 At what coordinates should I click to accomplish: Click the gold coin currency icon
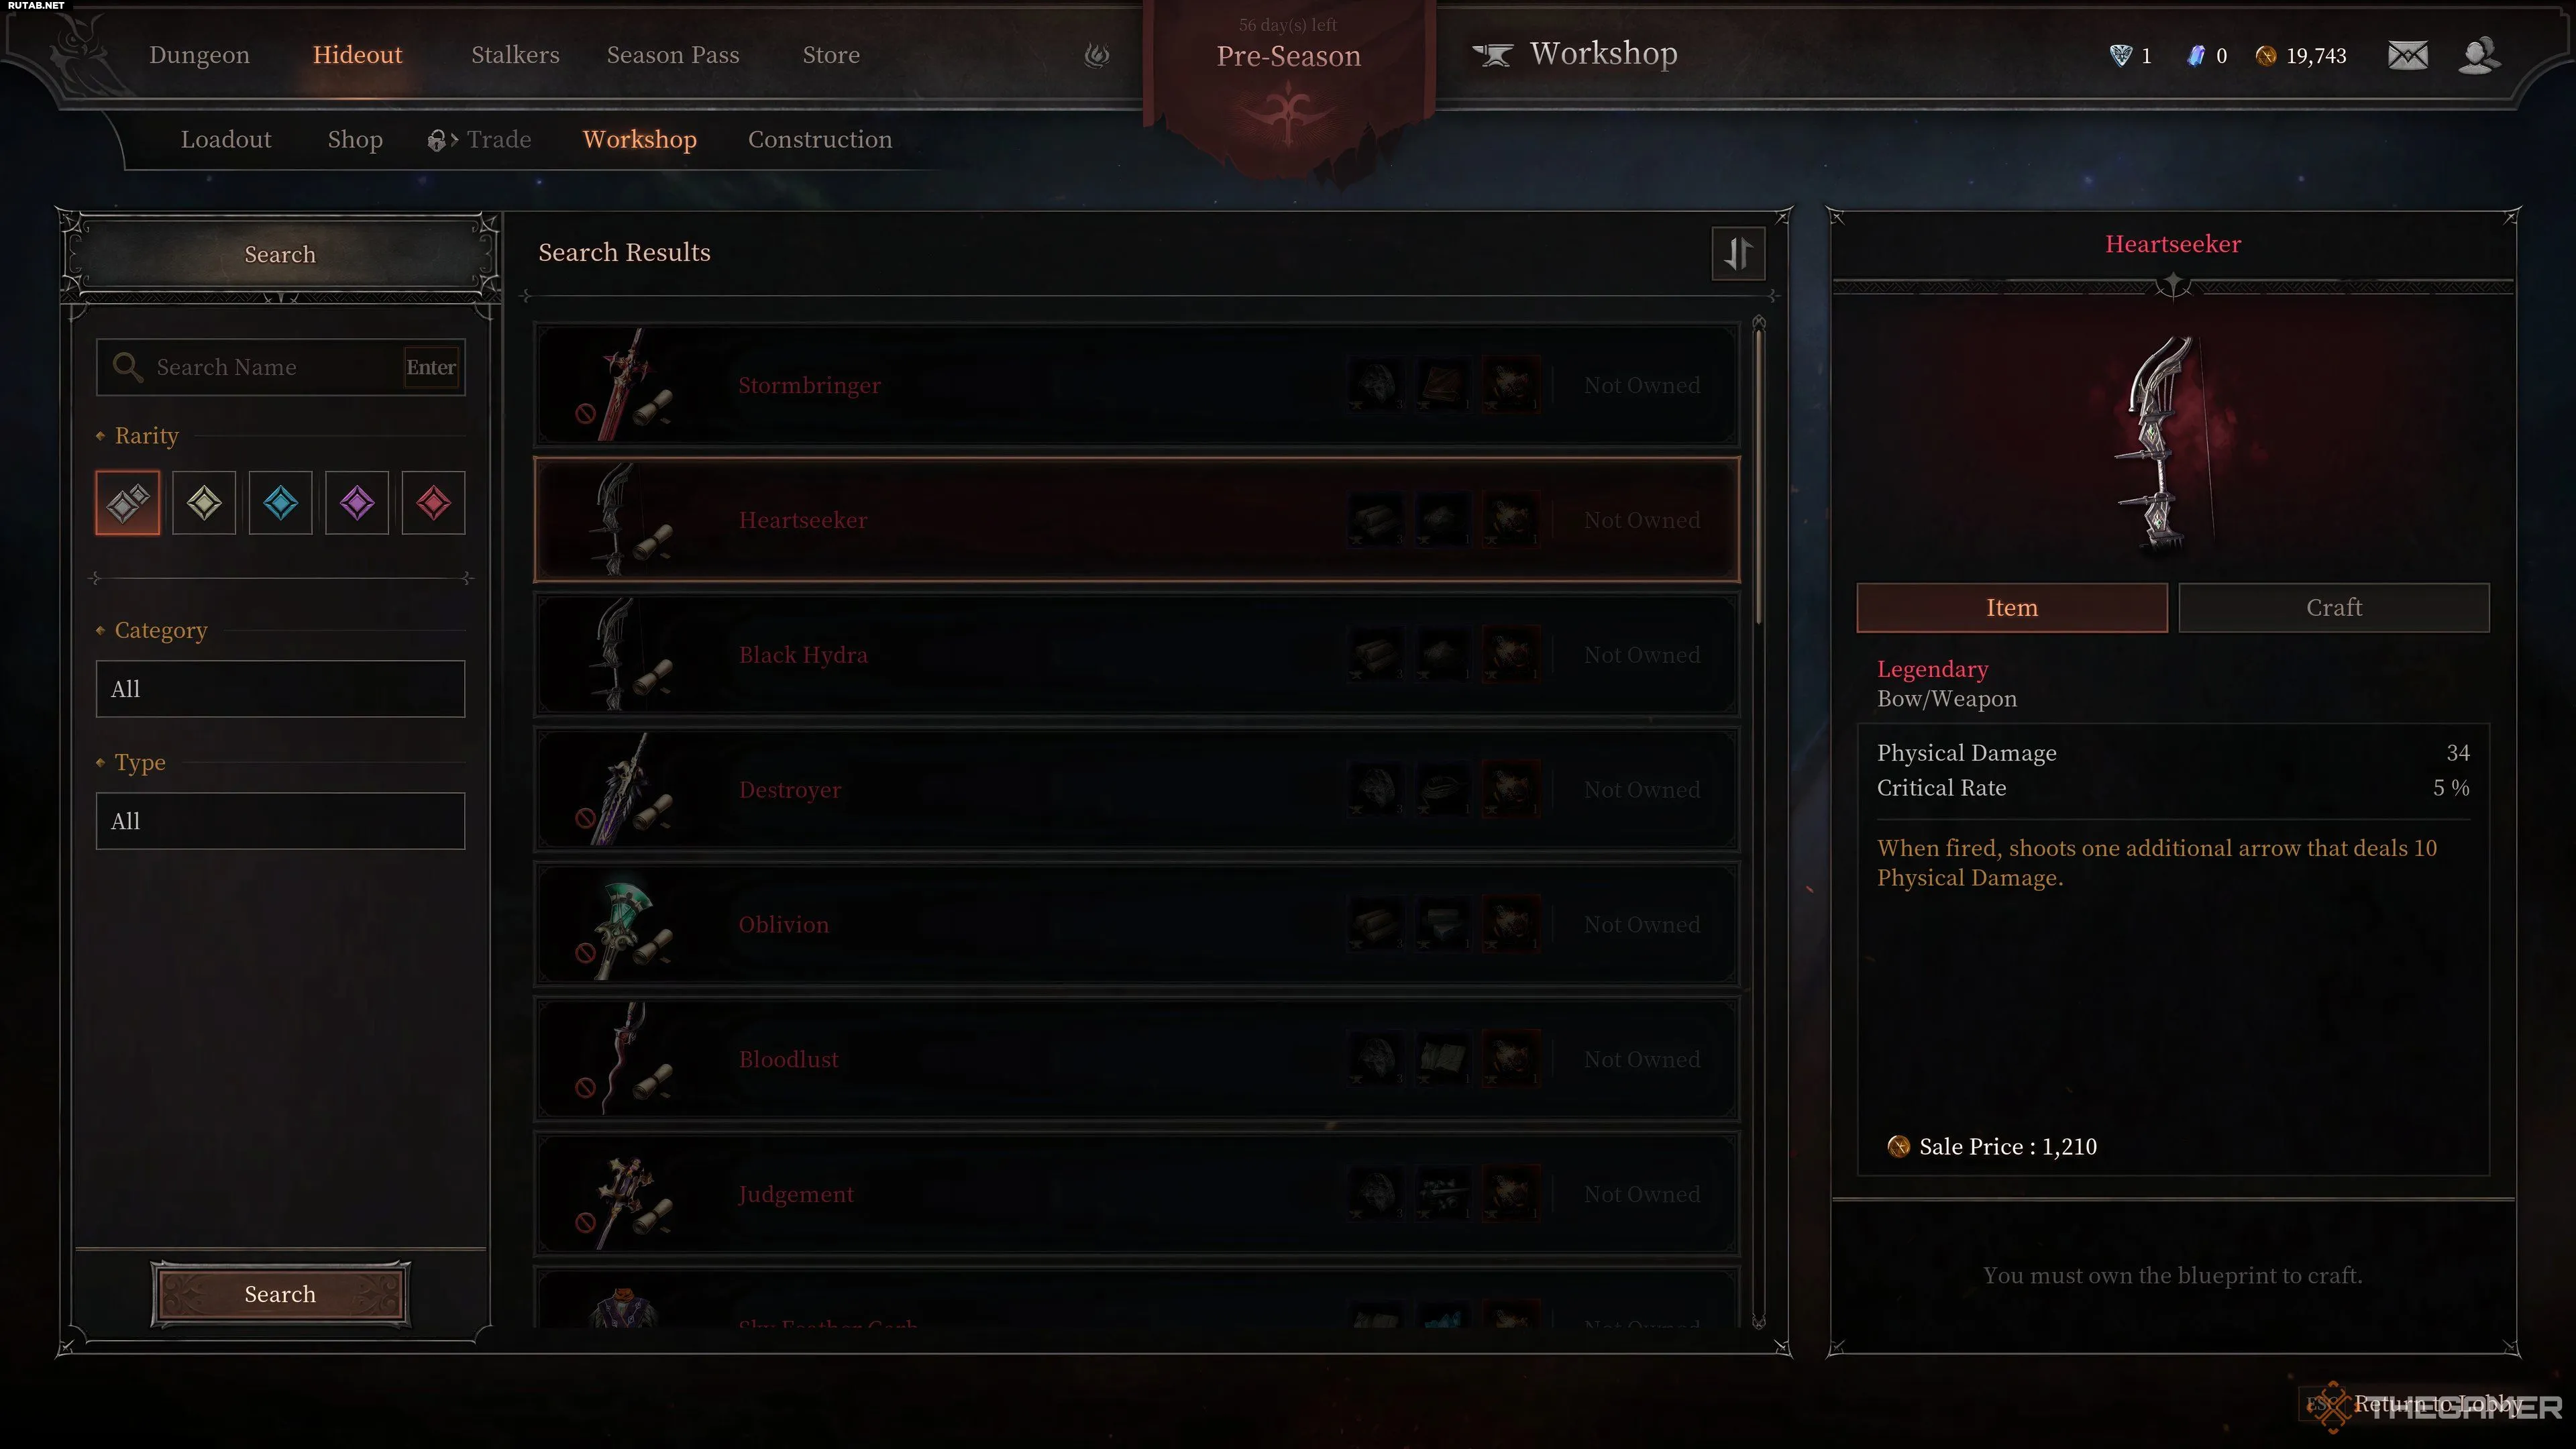pos(2265,56)
